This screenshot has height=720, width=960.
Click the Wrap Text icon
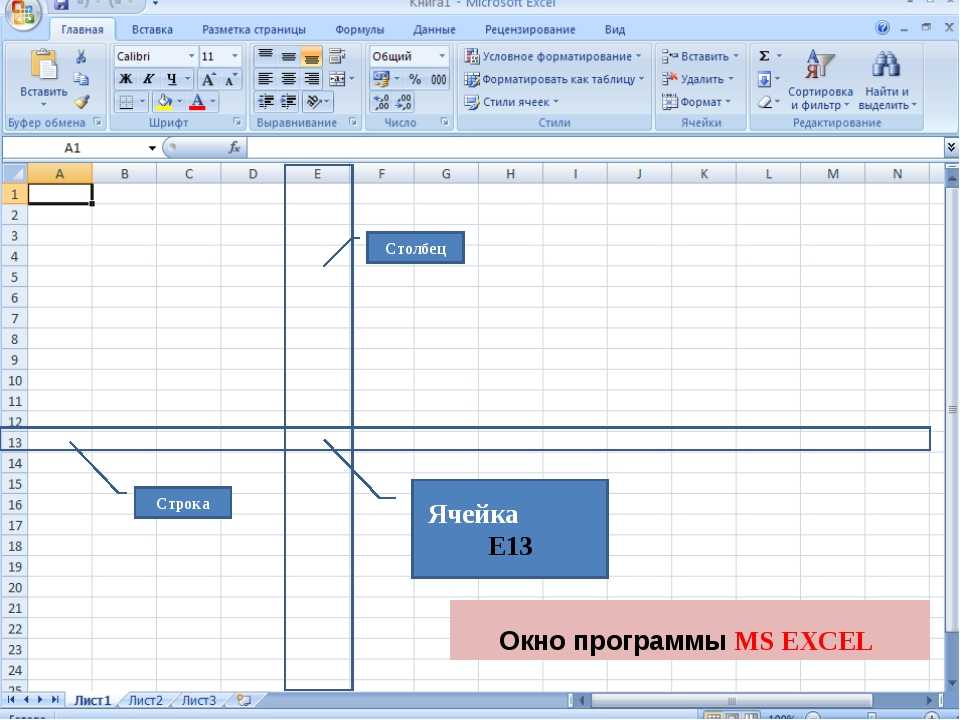click(x=337, y=56)
